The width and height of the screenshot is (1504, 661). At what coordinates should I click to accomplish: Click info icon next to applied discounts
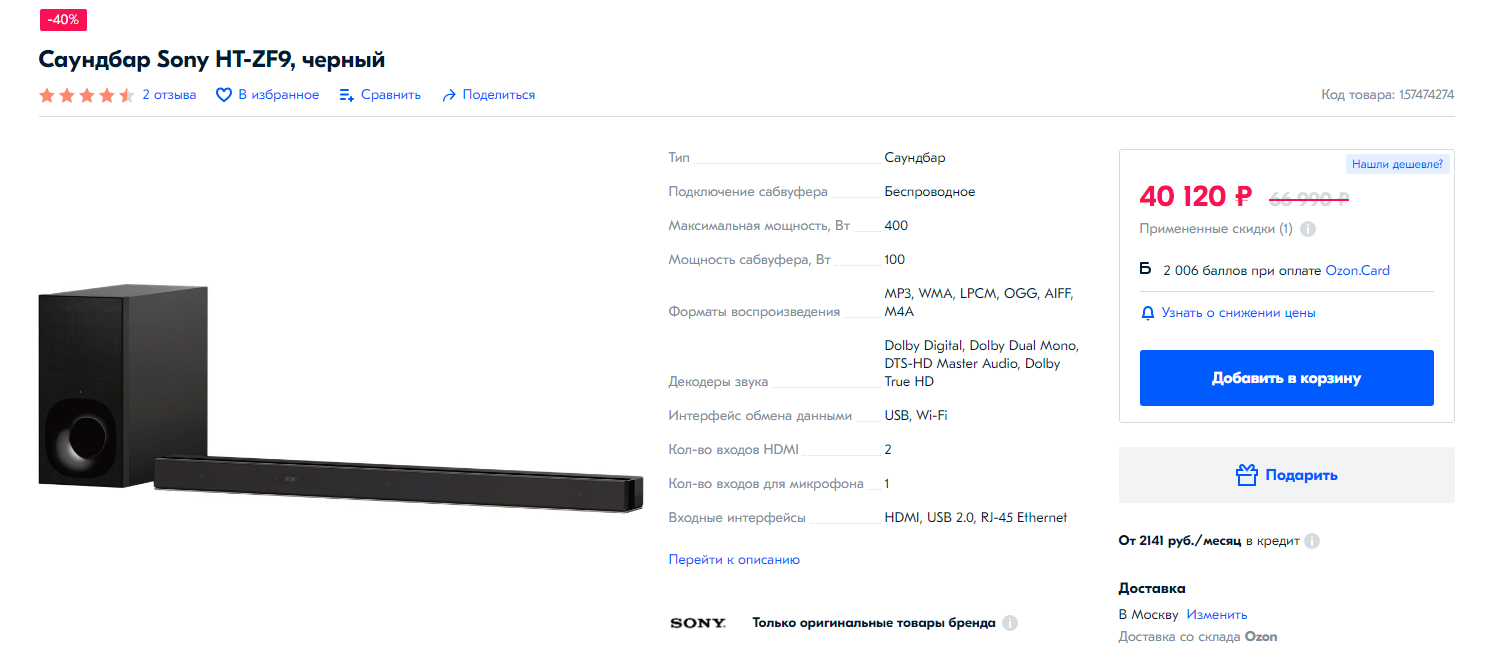click(x=1308, y=229)
